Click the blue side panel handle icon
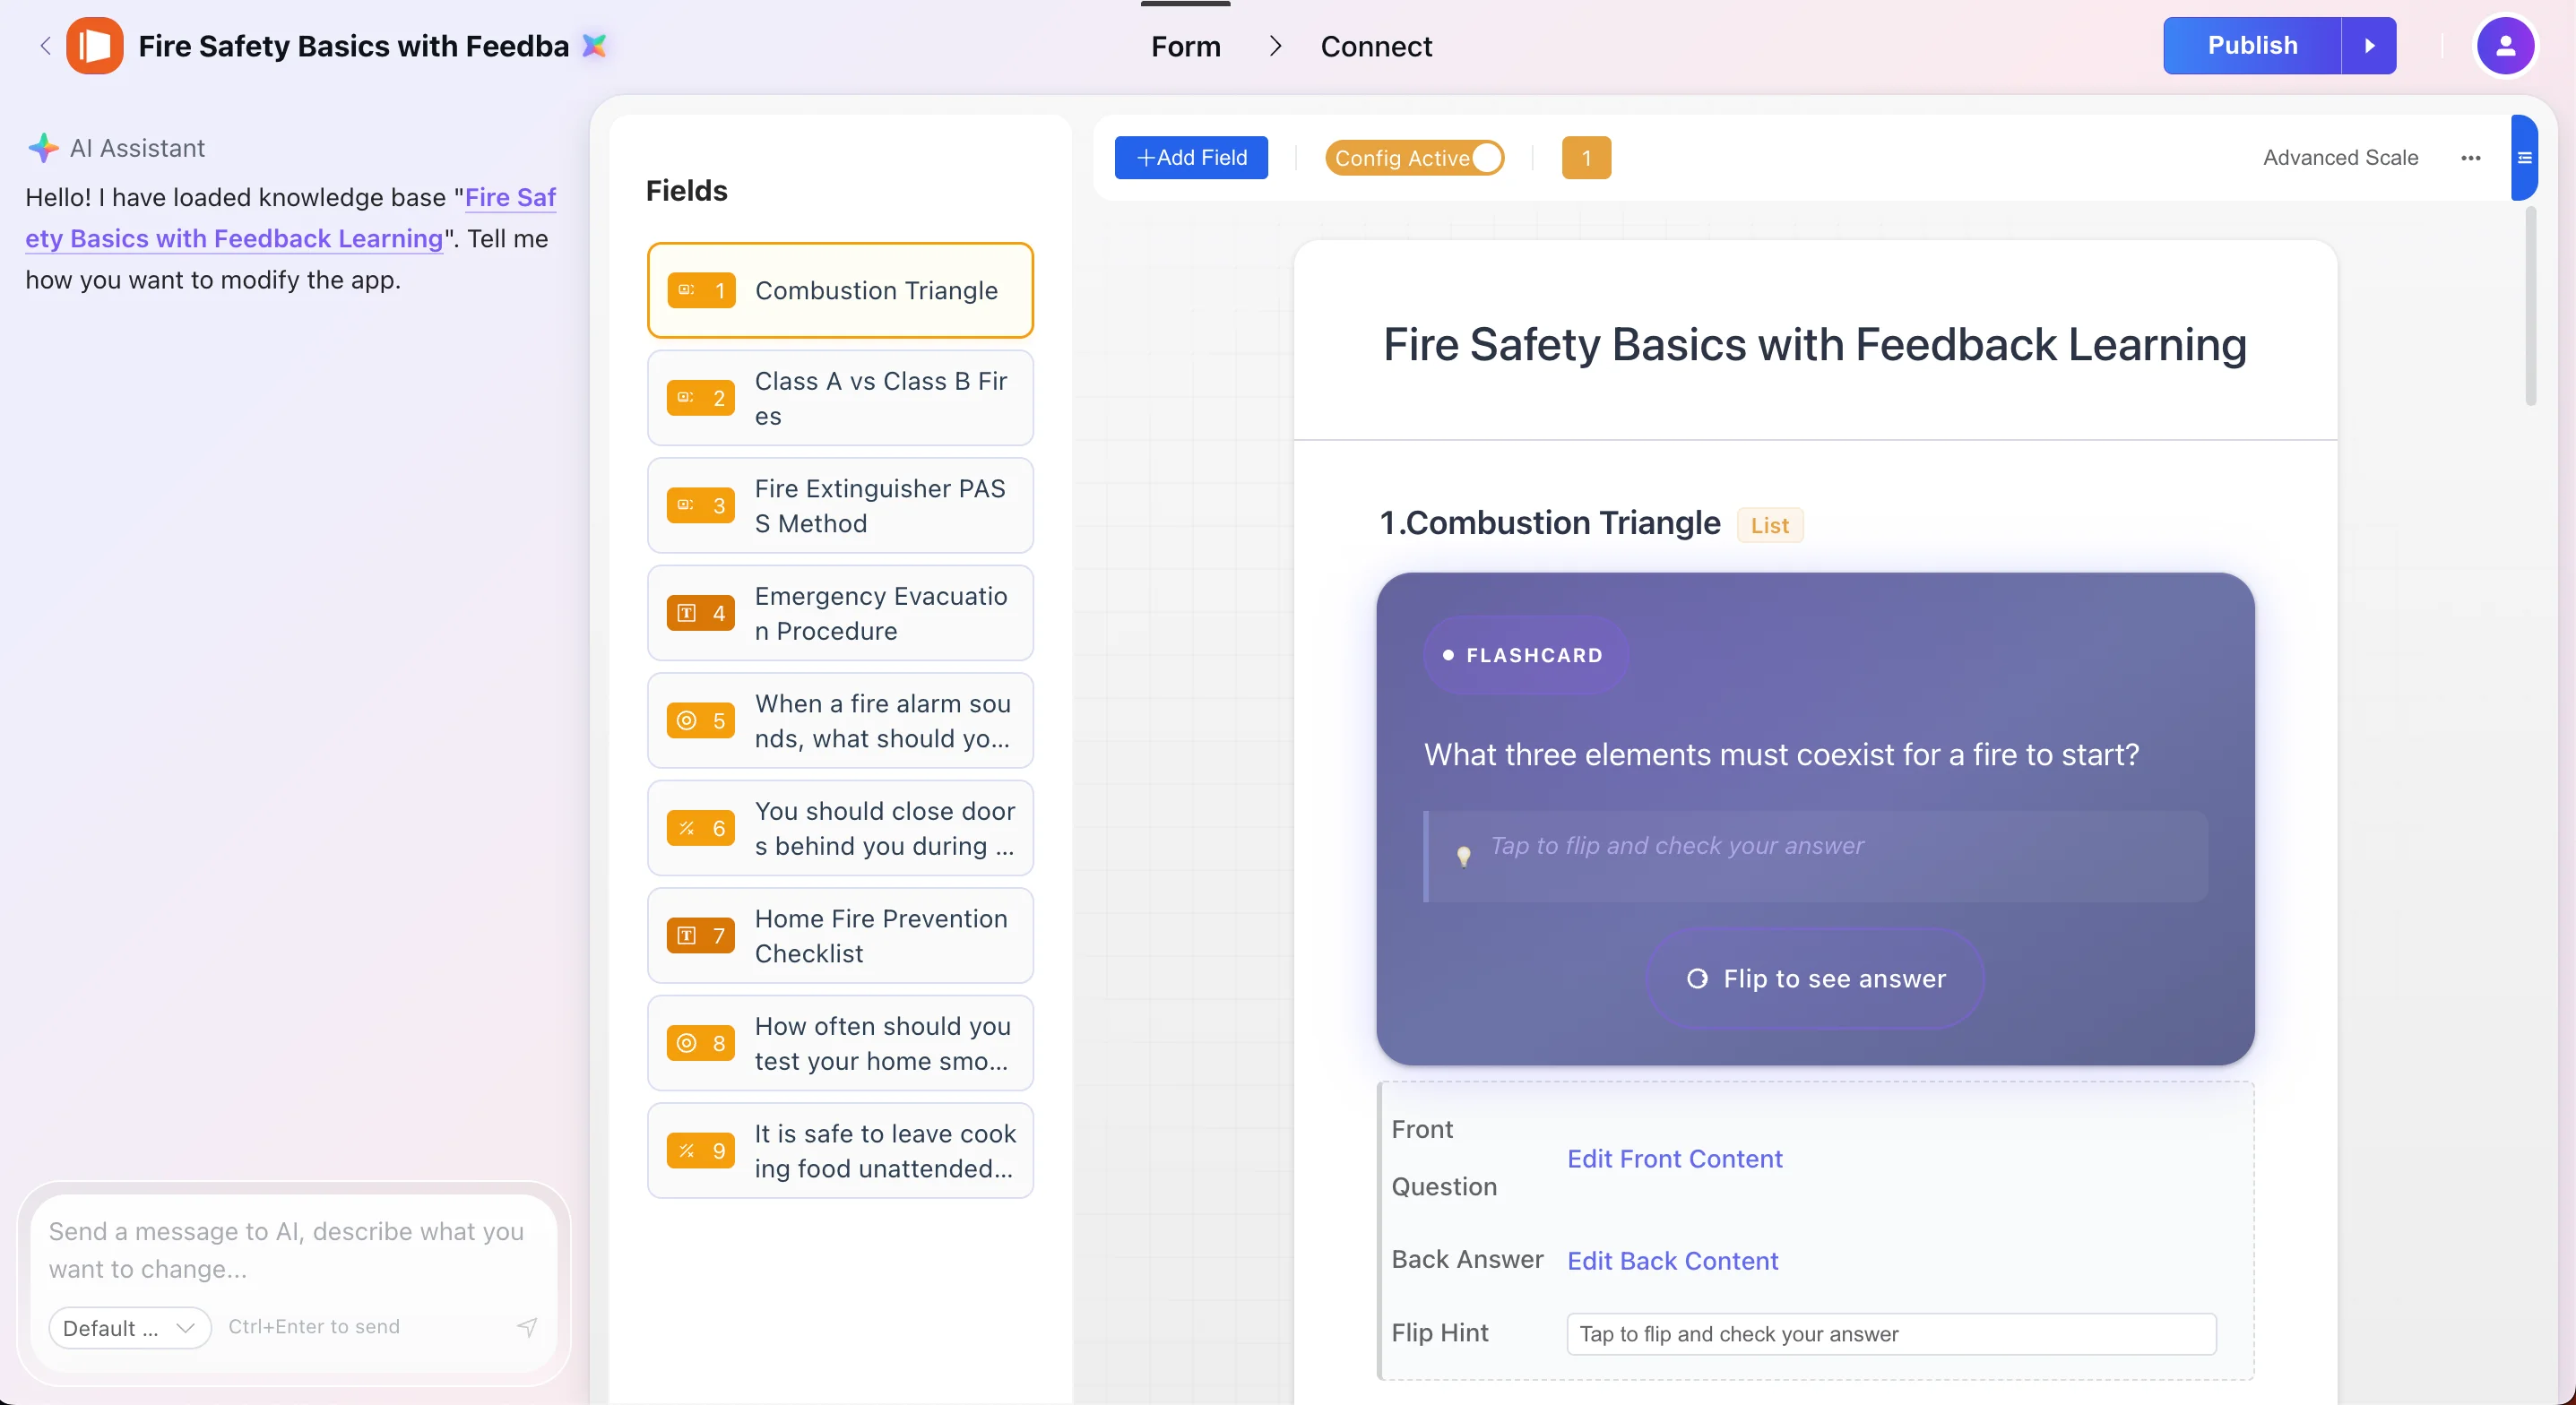Screen dimensions: 2576x1405 pyautogui.click(x=2524, y=158)
